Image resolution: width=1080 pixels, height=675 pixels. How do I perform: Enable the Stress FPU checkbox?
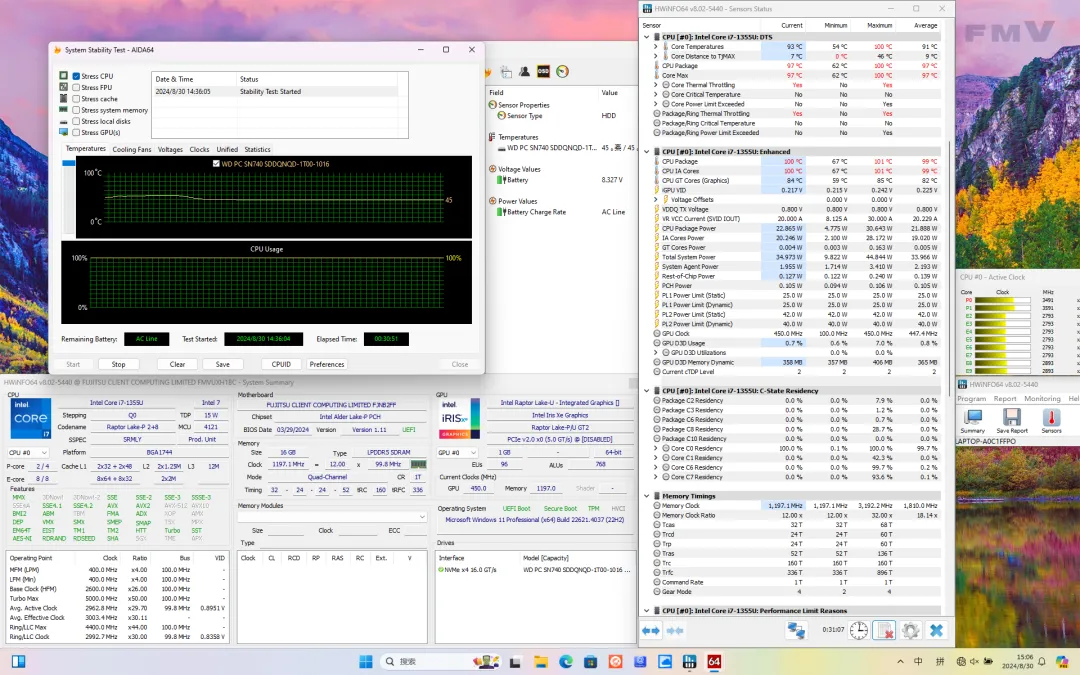click(77, 88)
